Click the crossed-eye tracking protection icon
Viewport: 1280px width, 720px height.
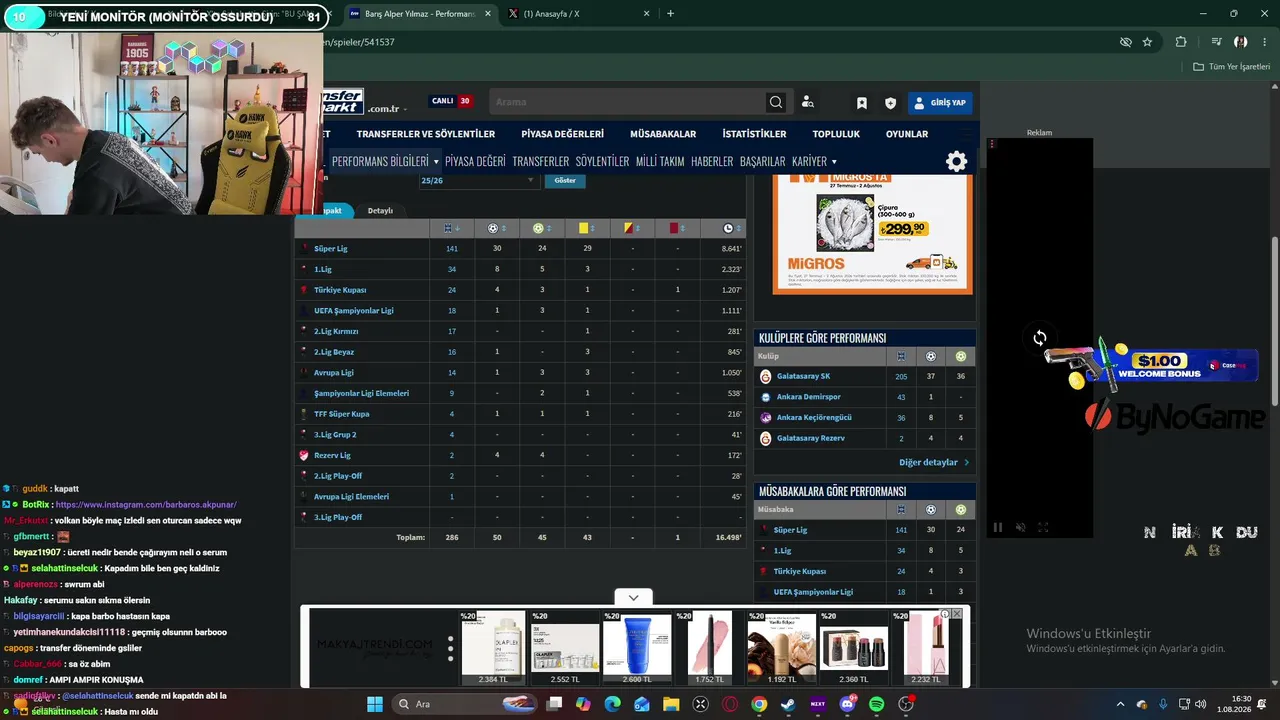tap(1125, 42)
